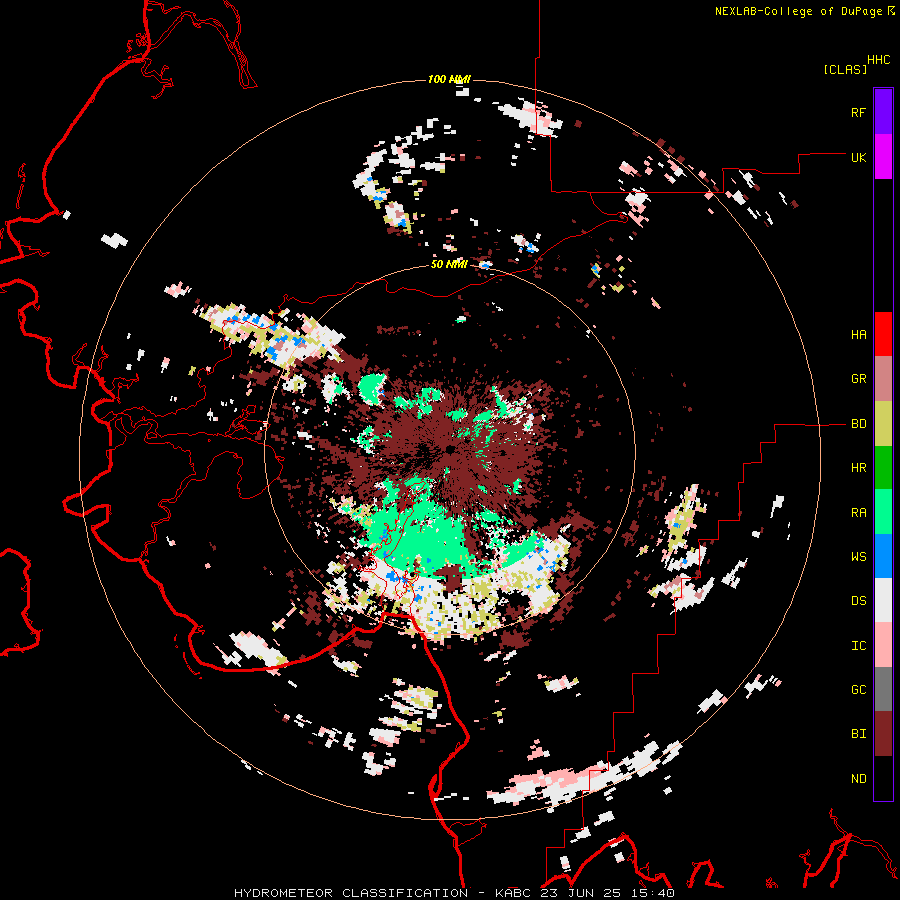Click the UK legend label
The image size is (900, 900).
pos(858,157)
